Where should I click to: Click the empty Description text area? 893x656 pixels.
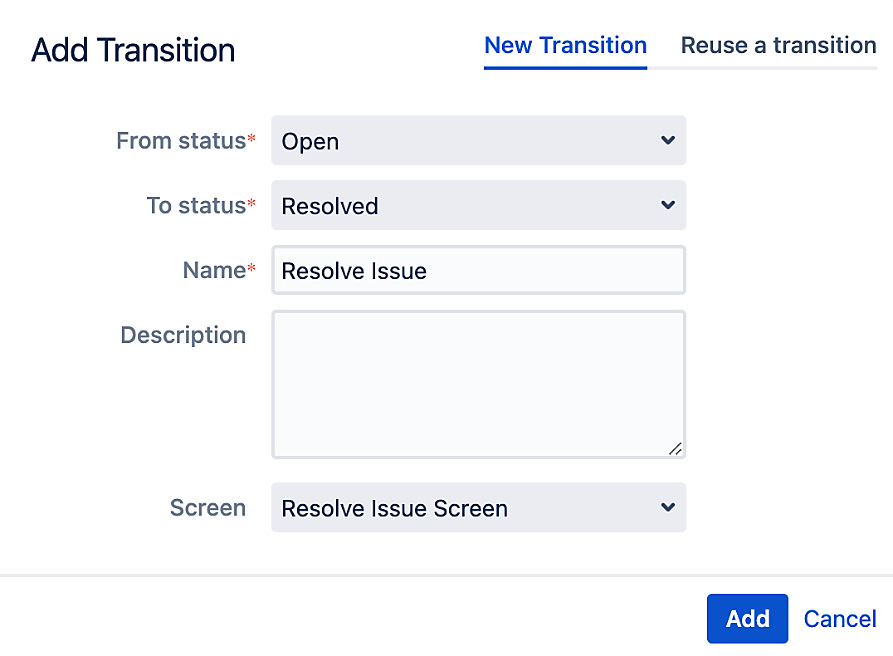[x=478, y=384]
